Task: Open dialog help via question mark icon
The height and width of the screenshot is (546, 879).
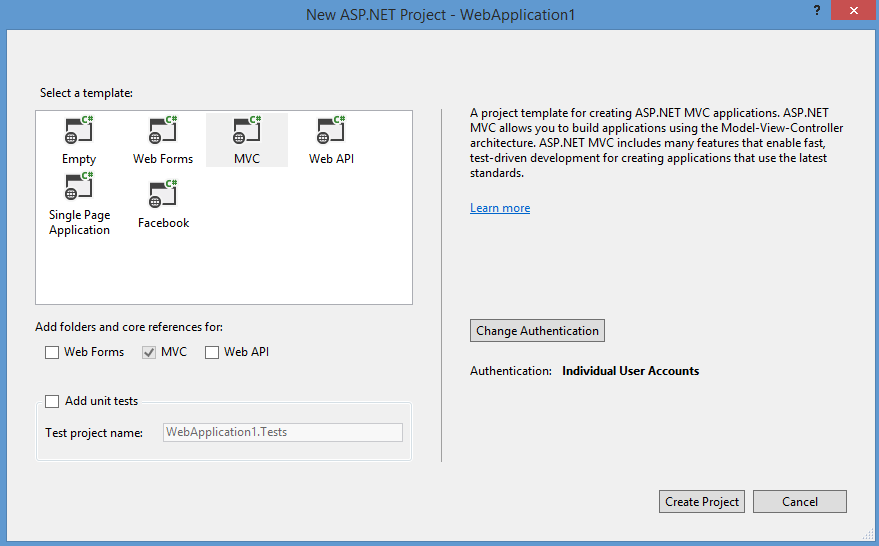Action: coord(817,10)
